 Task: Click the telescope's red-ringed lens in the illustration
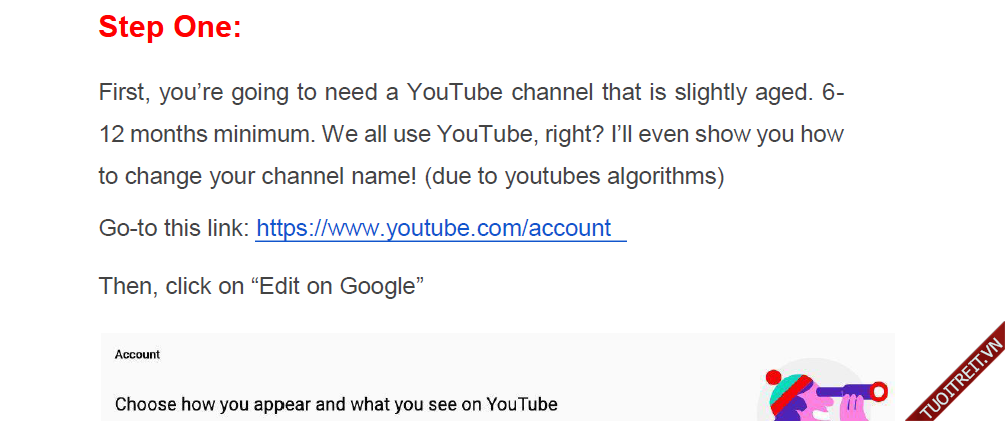pos(875,389)
